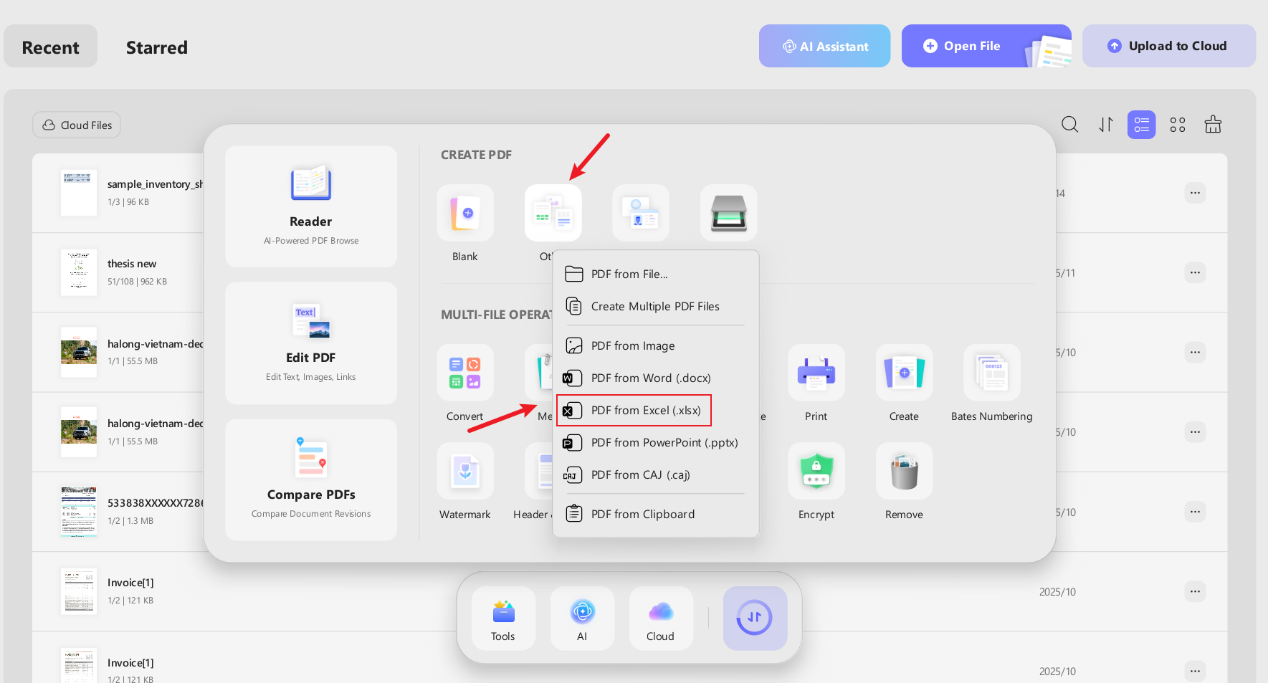Open more options for last Invoice[1] row
1268x683 pixels.
point(1195,671)
